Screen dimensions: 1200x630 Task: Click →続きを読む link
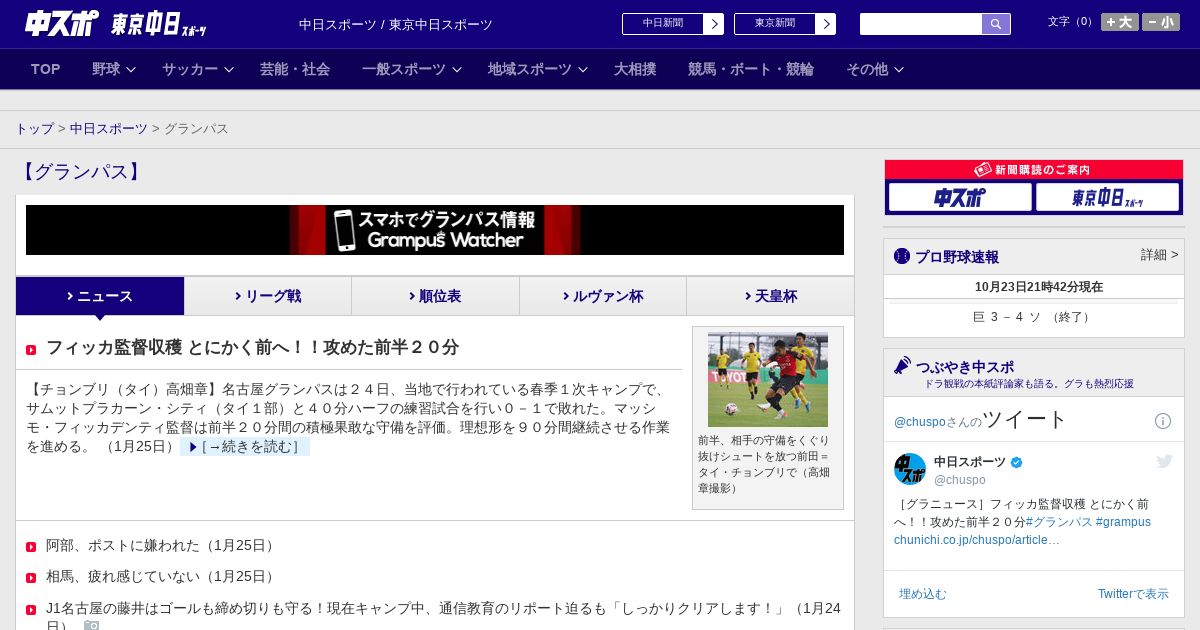tap(245, 447)
